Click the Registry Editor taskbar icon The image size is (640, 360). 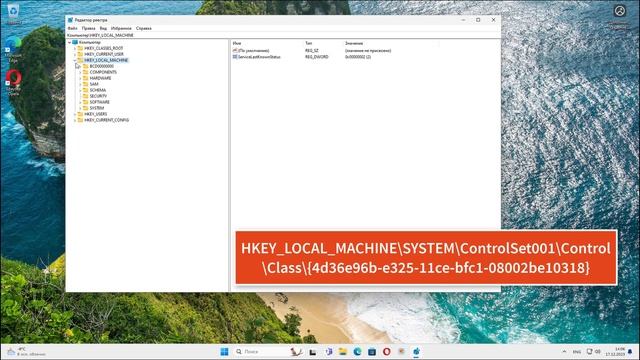point(416,351)
